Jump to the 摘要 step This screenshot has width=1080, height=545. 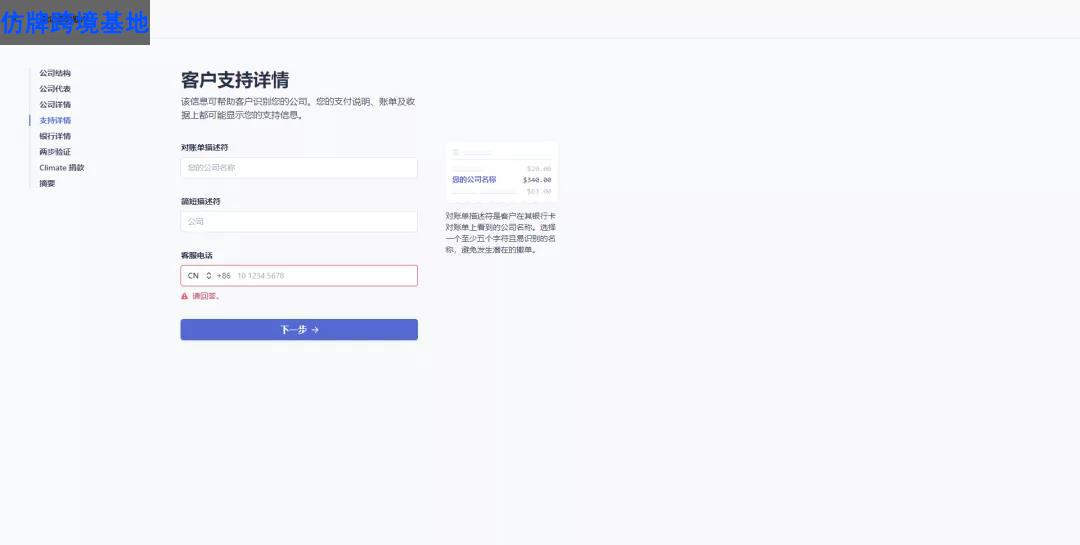pyautogui.click(x=48, y=183)
